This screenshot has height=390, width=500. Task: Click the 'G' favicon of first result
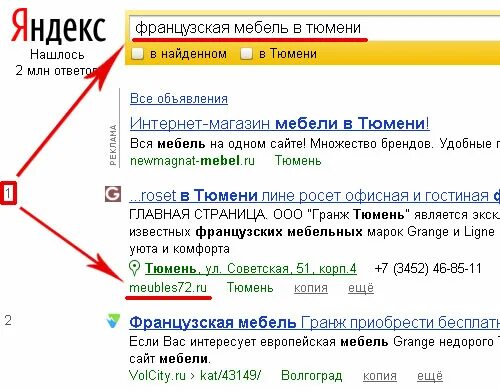113,194
